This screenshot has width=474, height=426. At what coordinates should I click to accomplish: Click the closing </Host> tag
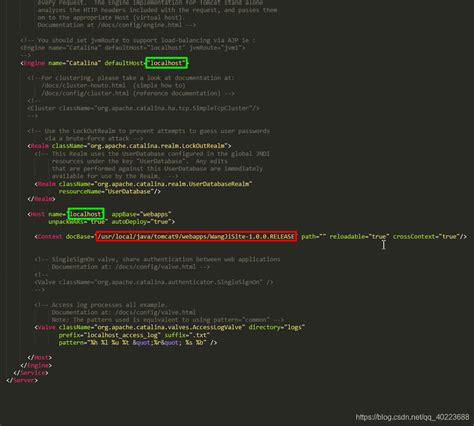(40, 358)
